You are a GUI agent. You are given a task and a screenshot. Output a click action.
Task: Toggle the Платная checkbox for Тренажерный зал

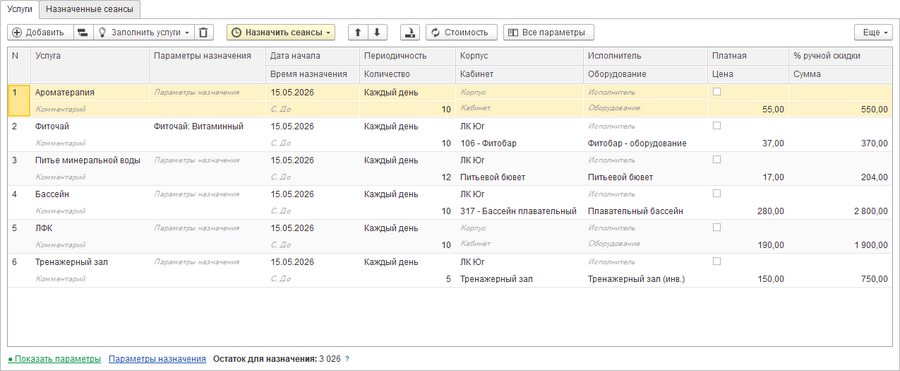[716, 261]
